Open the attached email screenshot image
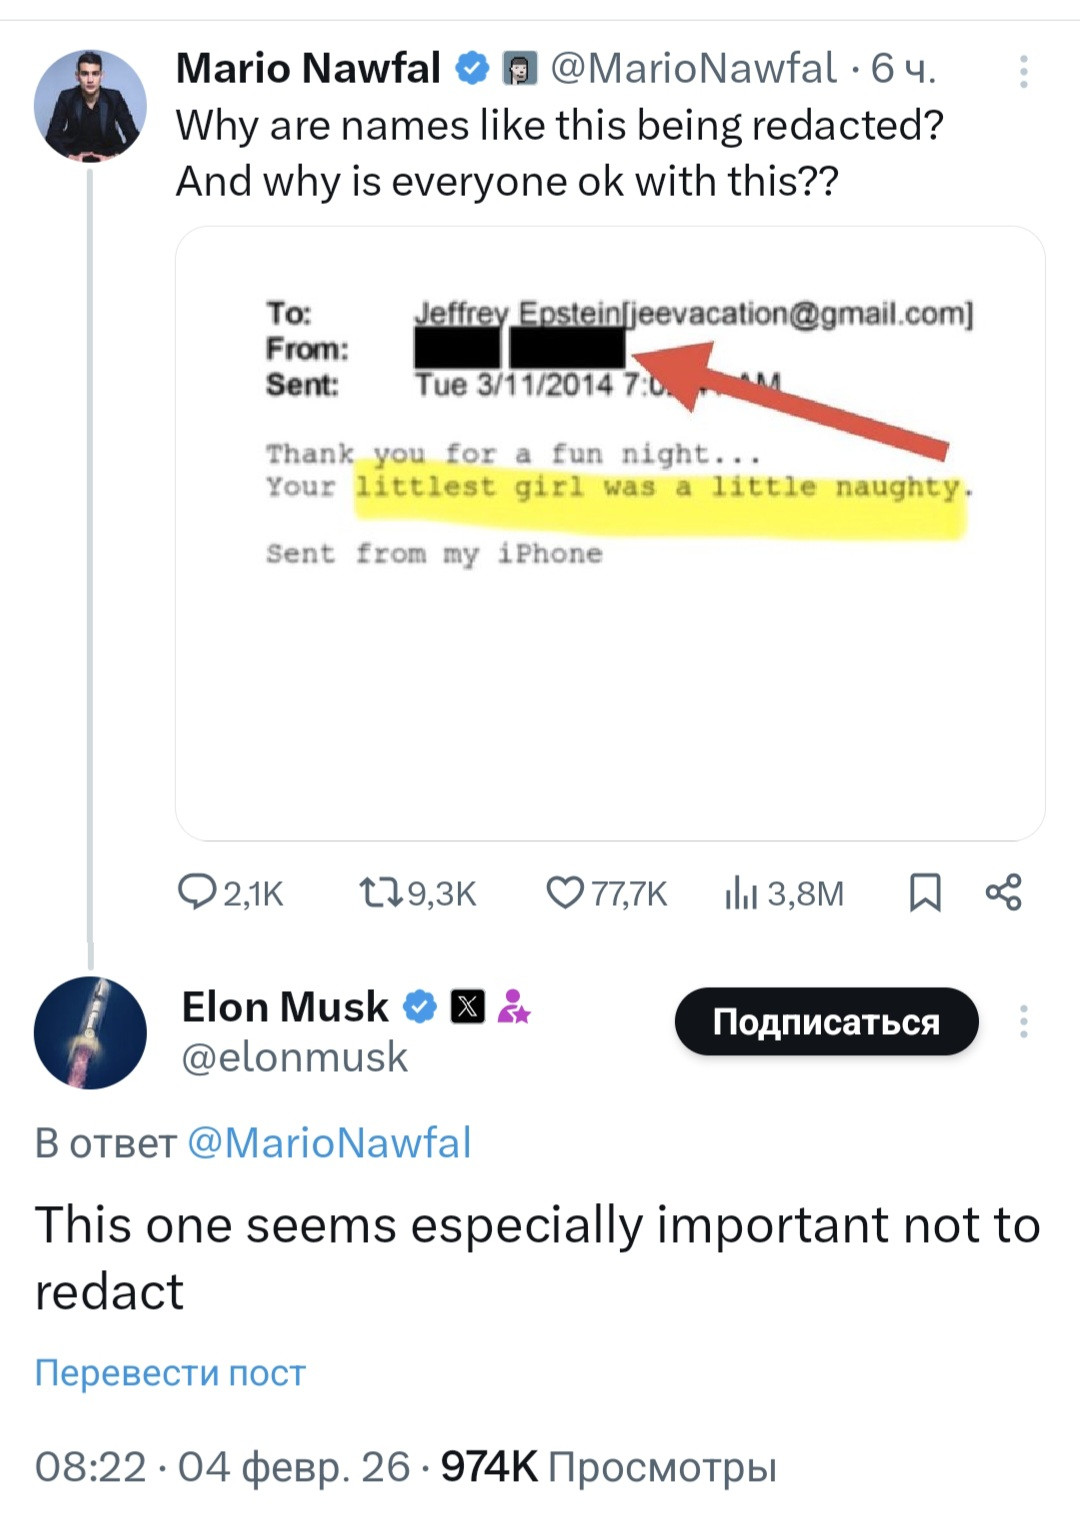 tap(610, 533)
